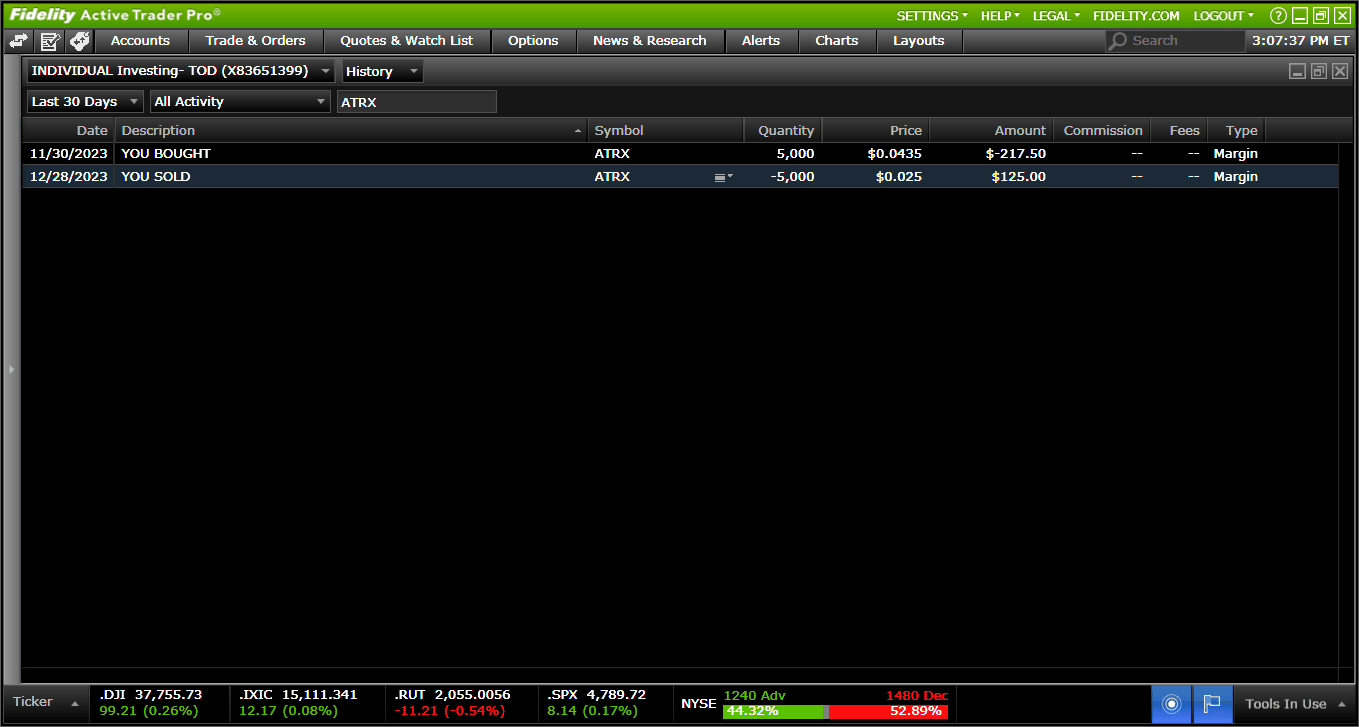The width and height of the screenshot is (1359, 727).
Task: Click the transfer arrows icon in the toolbar
Action: click(x=19, y=41)
